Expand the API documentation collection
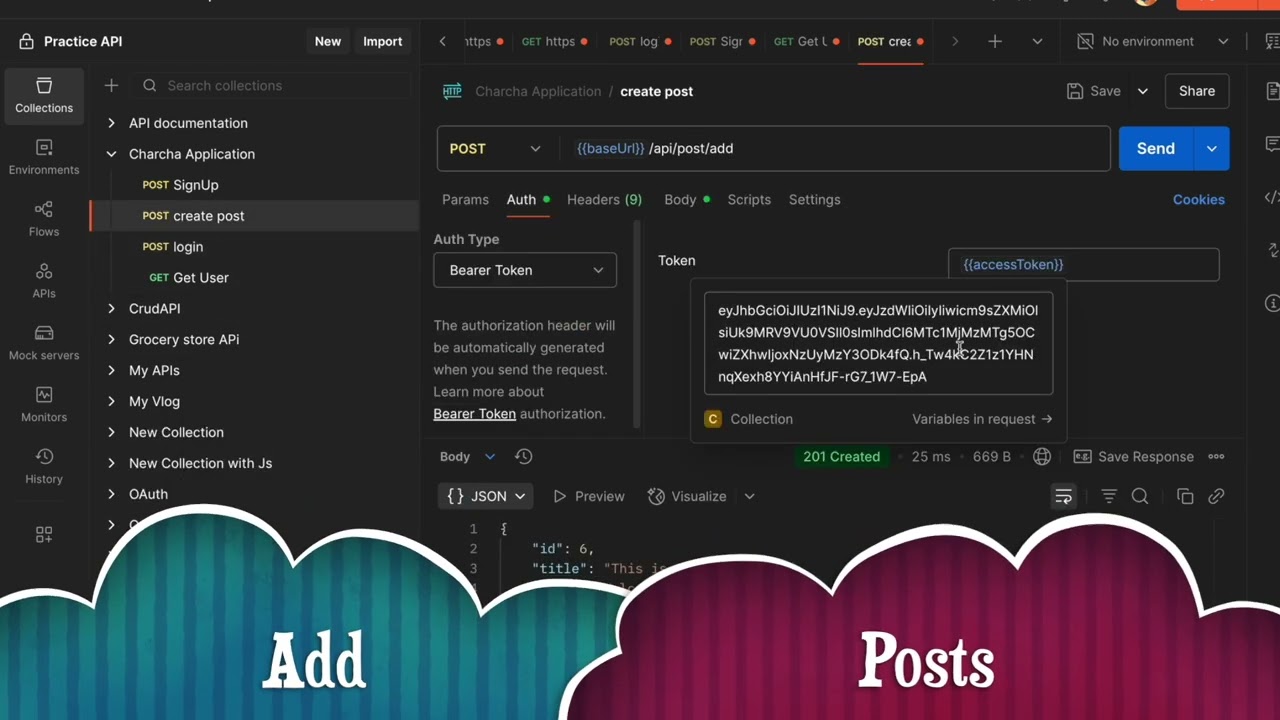1280x720 pixels. click(111, 123)
